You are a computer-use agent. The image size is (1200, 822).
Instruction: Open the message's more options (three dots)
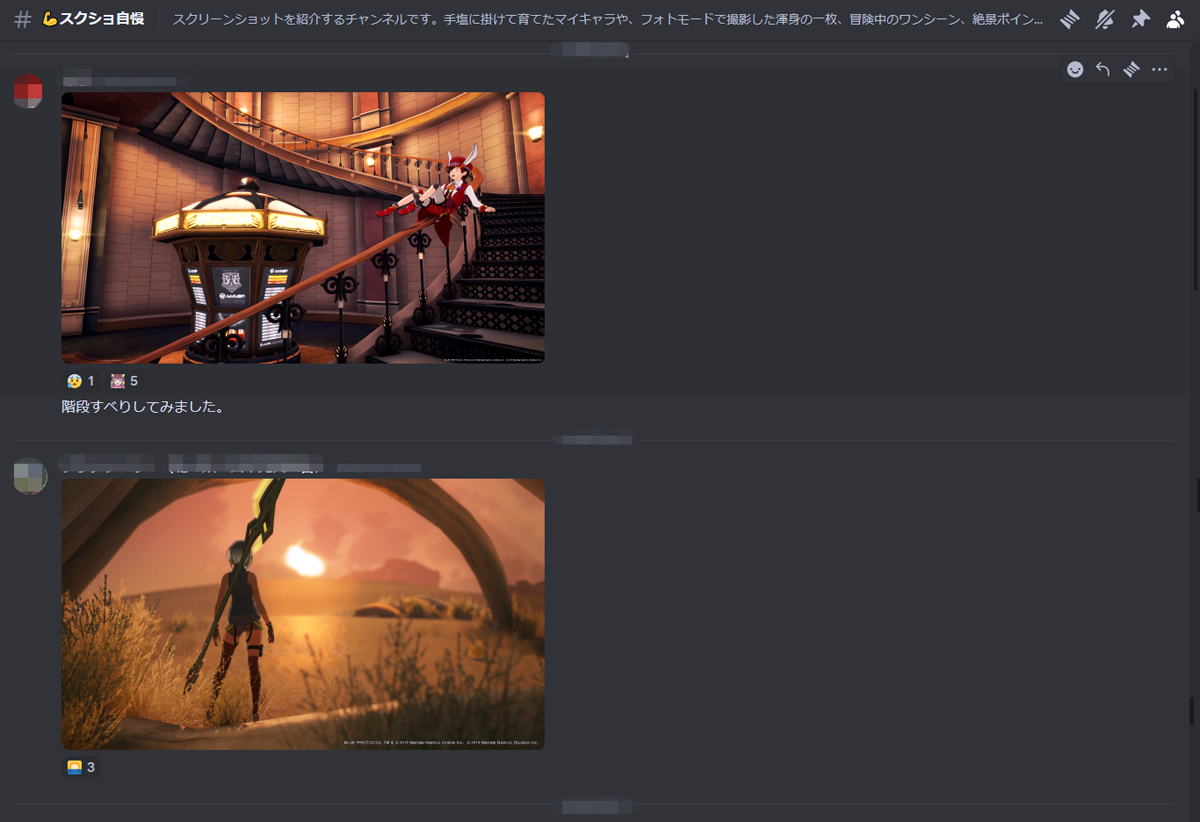[1159, 69]
